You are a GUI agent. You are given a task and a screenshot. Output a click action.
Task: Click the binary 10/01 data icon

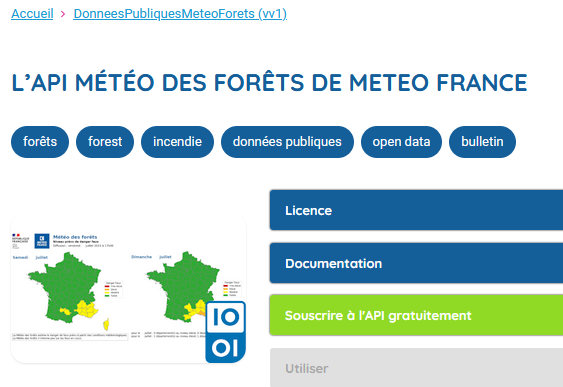[x=225, y=332]
